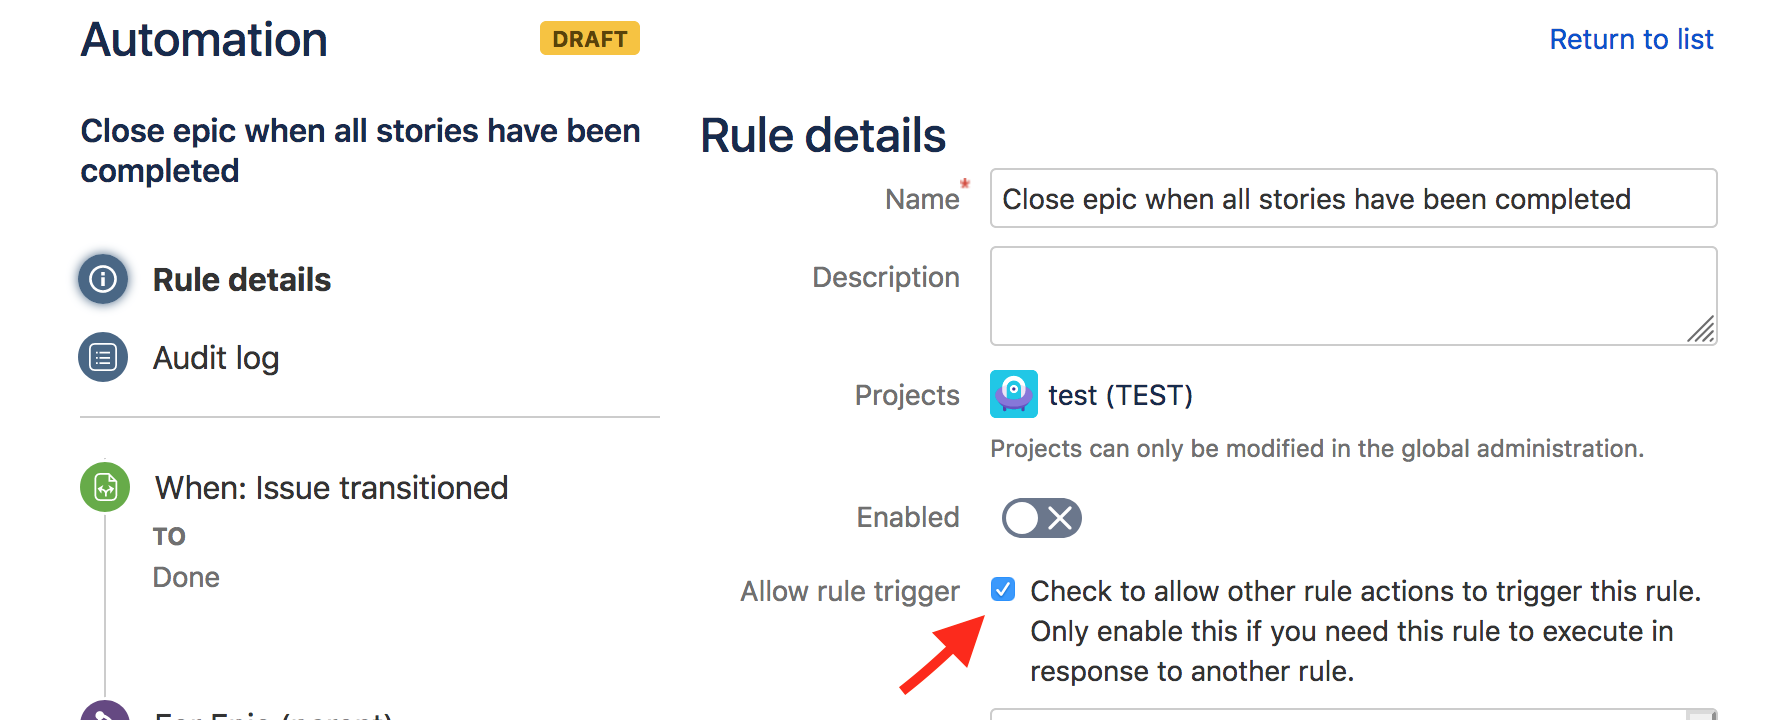Click the Audit log list icon
Viewport: 1780px width, 720px height.
click(x=103, y=357)
